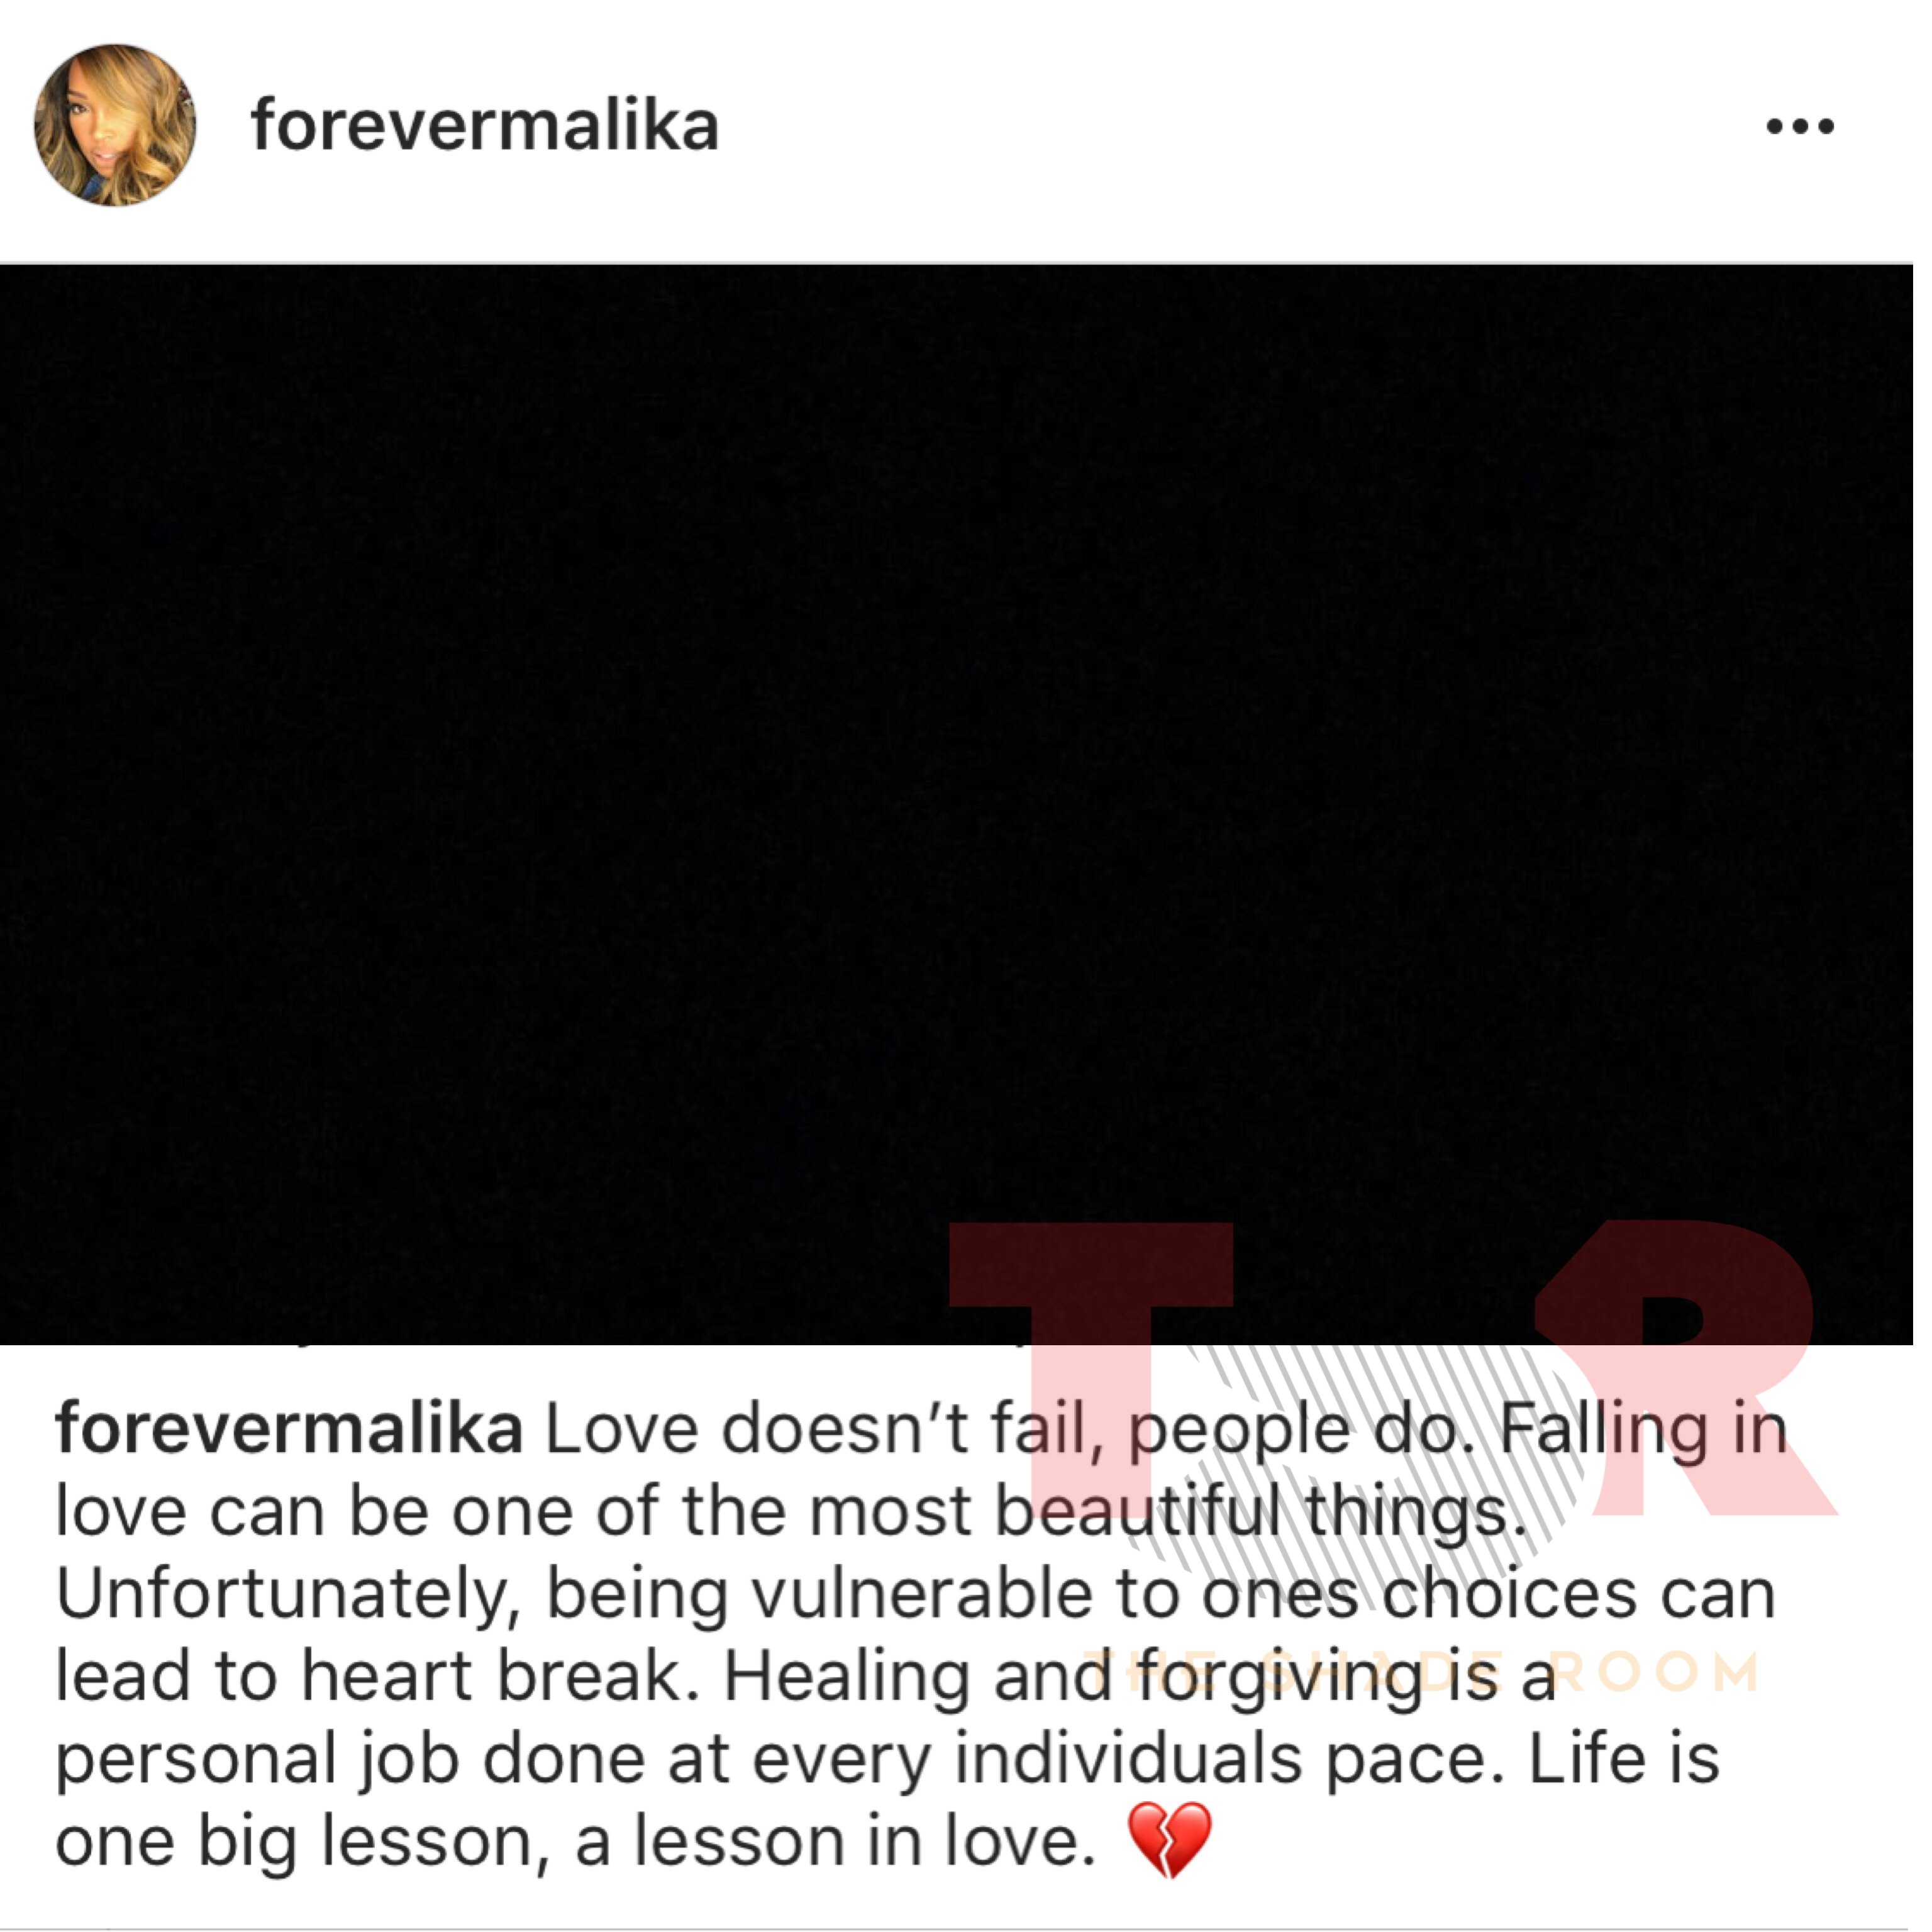This screenshot has width=1932, height=1932.
Task: Click the bold forevermalika username in the caption
Action: (289, 1429)
